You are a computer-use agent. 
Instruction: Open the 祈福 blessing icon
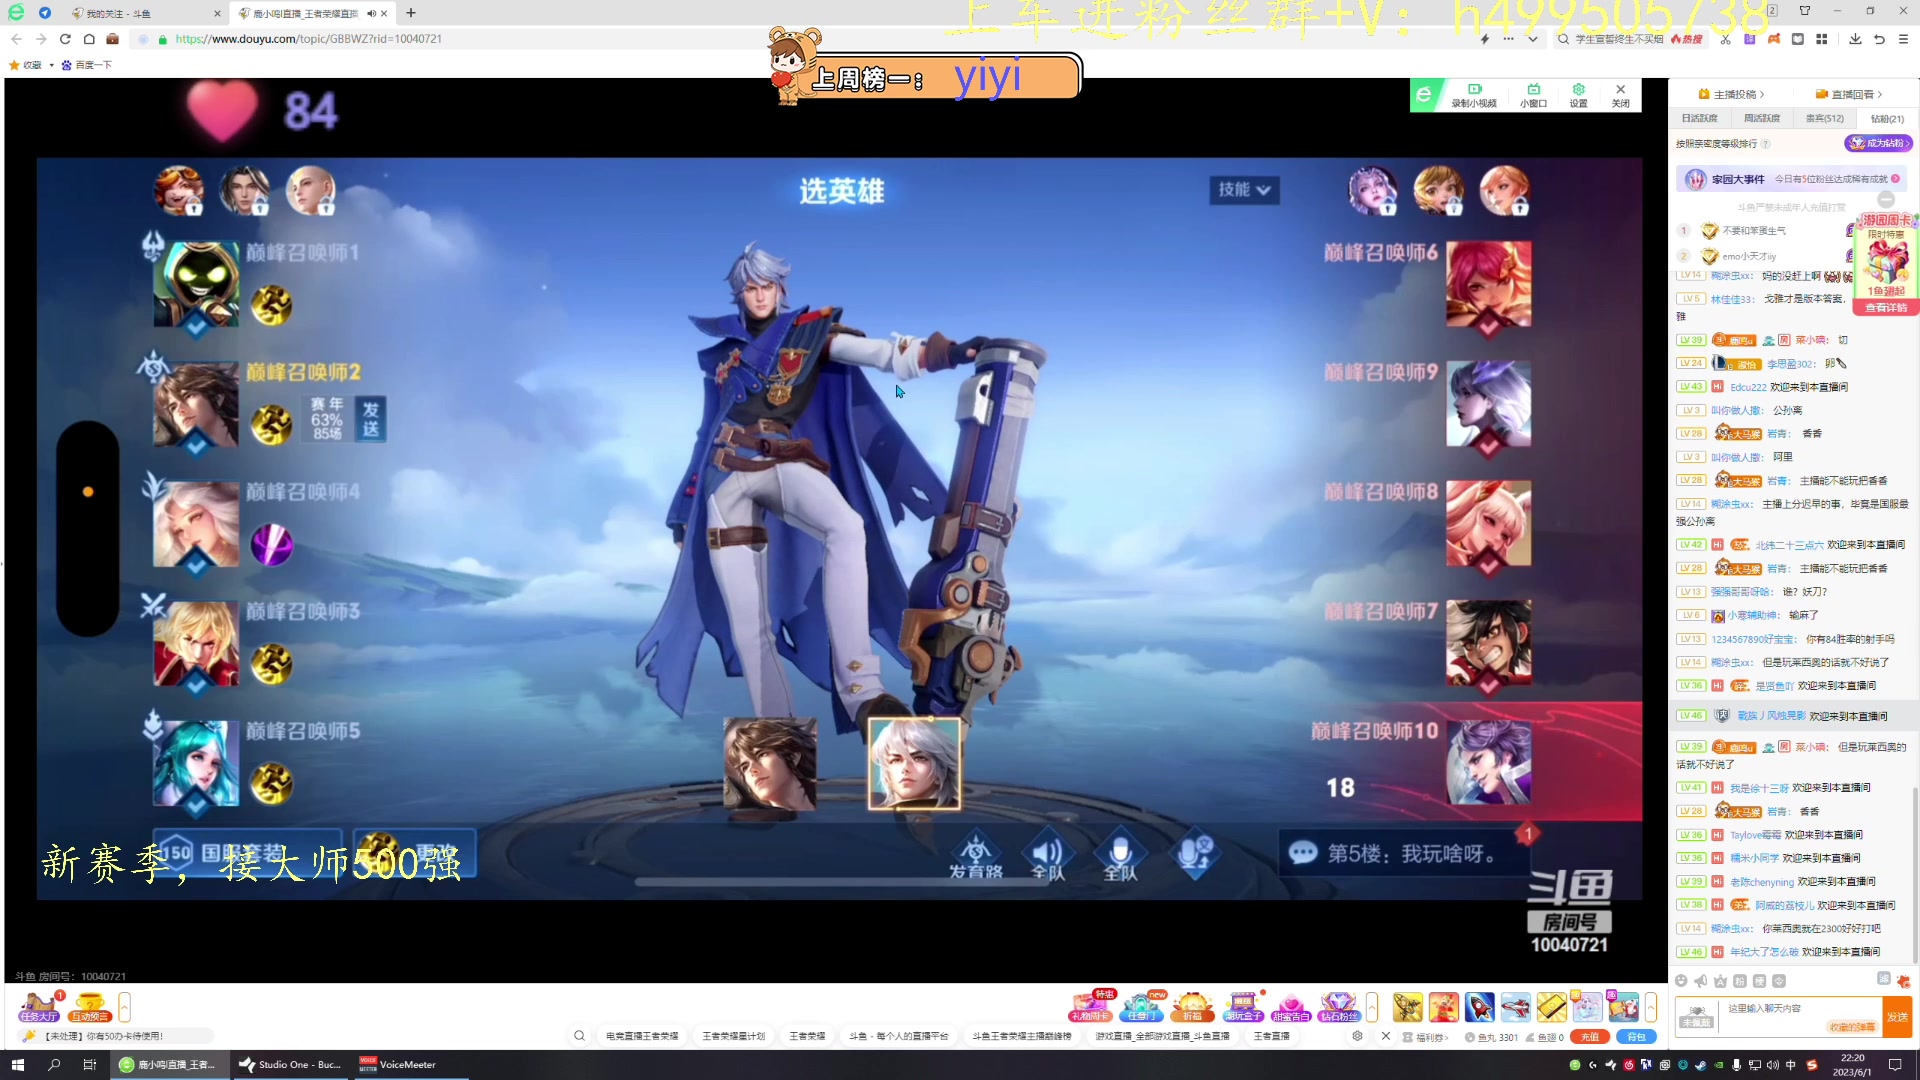point(1192,1006)
